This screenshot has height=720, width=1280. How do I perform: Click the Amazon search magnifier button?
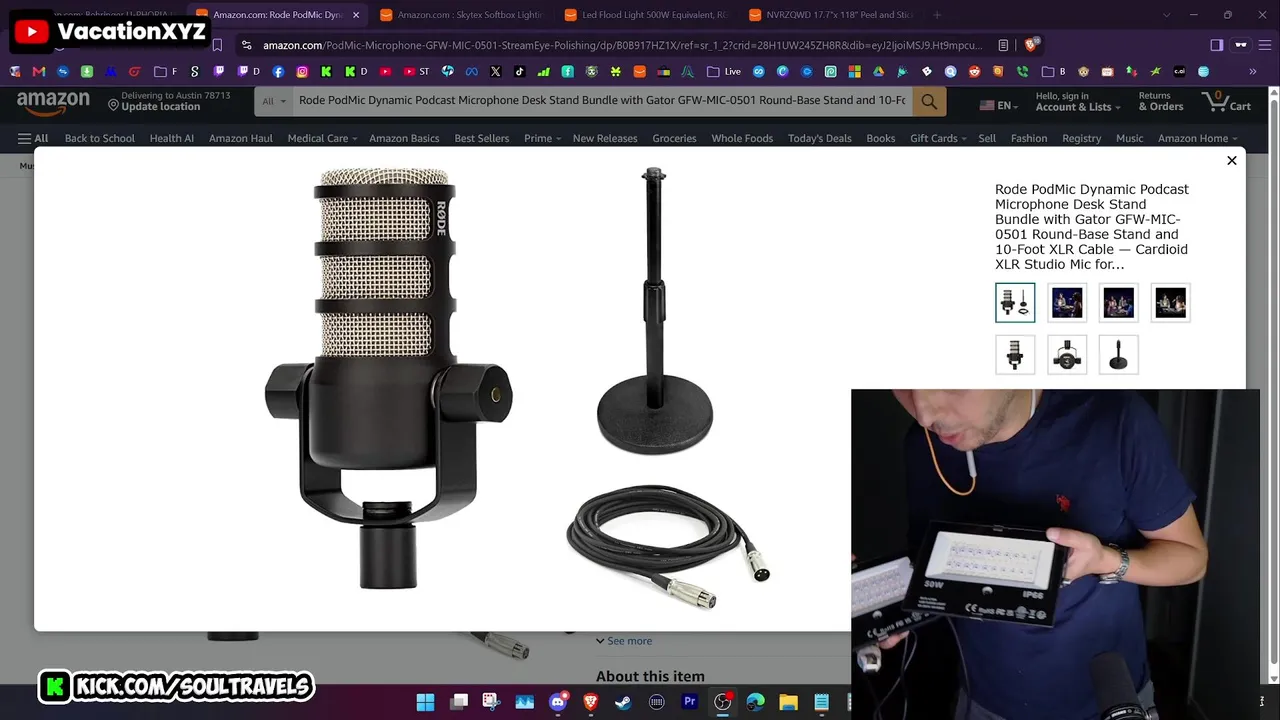[929, 101]
